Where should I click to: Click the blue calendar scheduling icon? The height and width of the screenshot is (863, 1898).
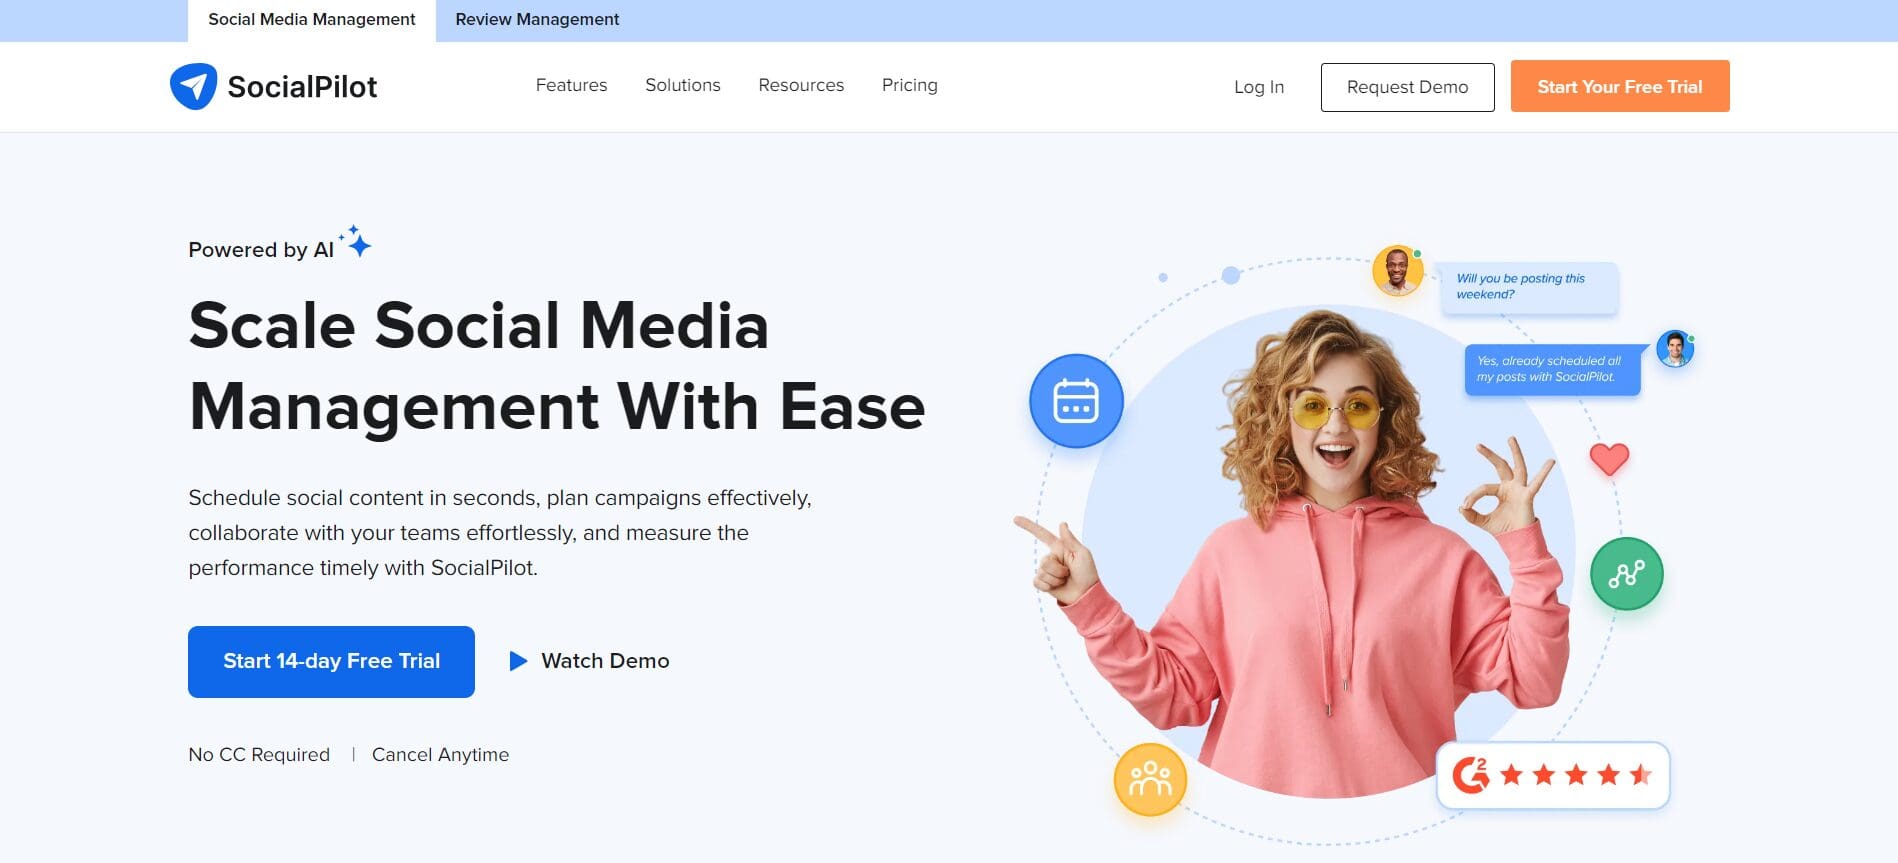[x=1076, y=401]
